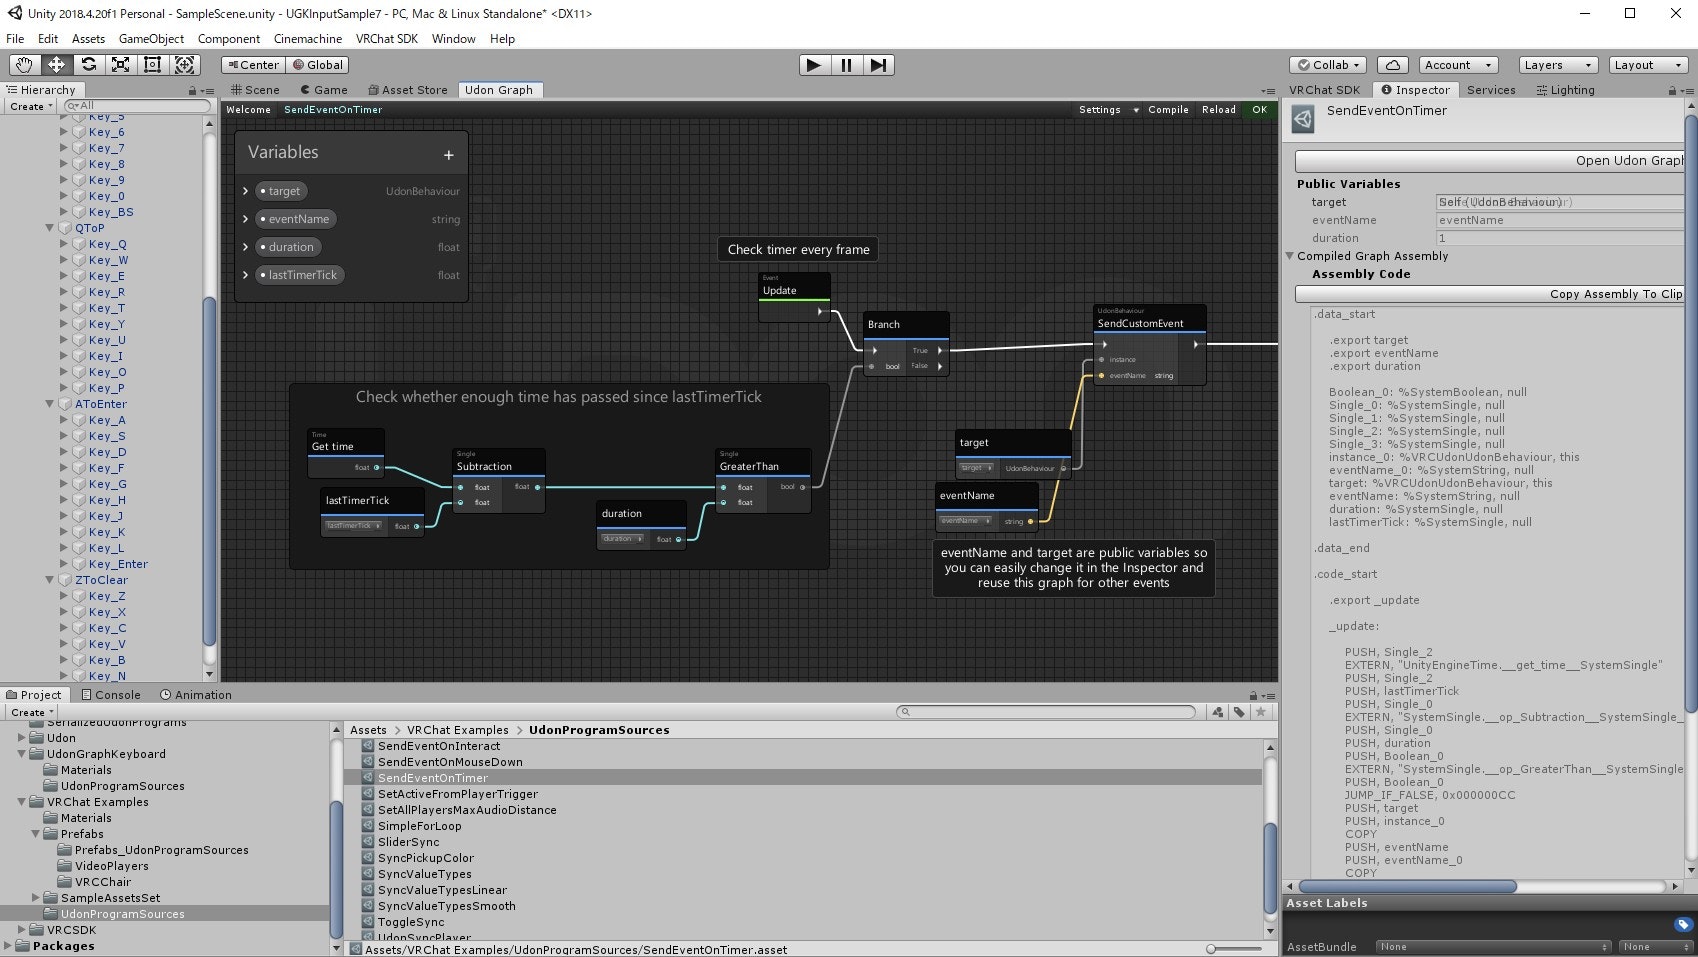The height and width of the screenshot is (957, 1698).
Task: Switch to the Console tab
Action: (110, 695)
